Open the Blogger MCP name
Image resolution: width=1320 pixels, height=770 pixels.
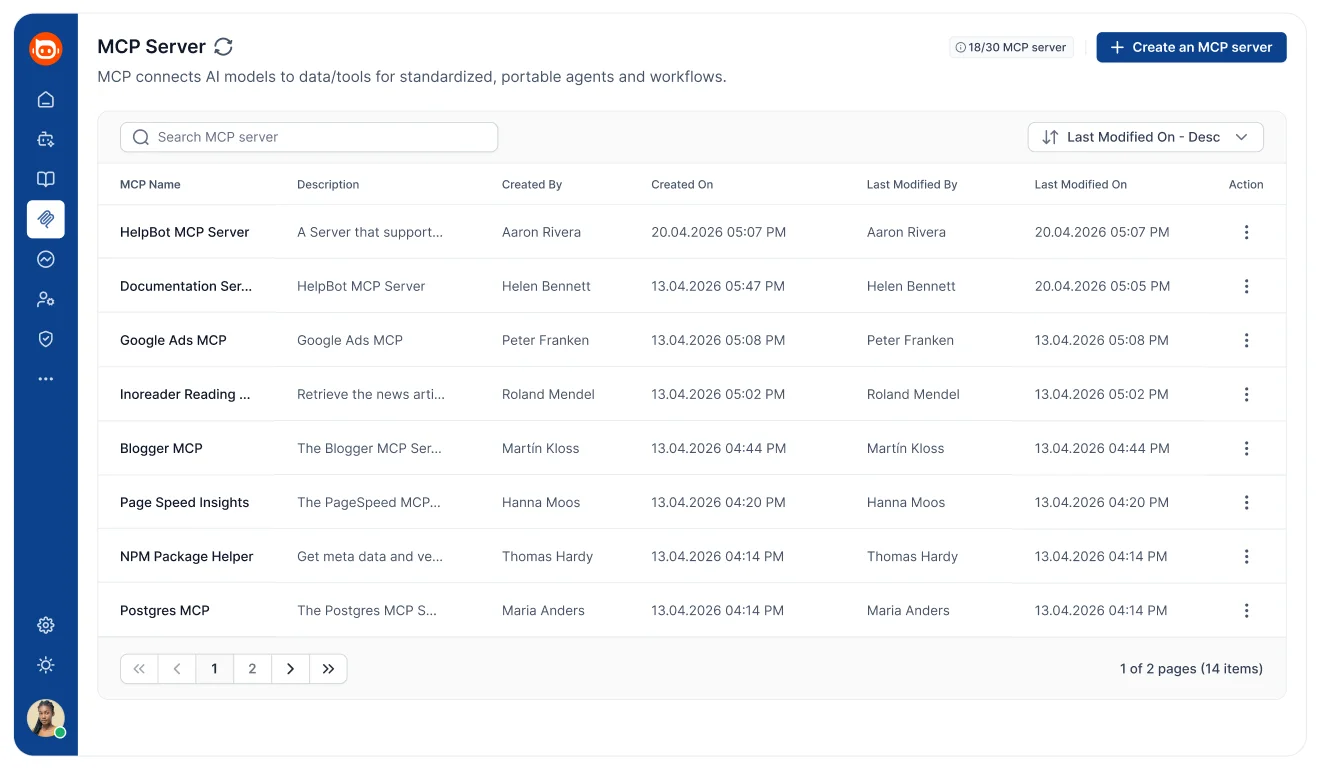click(x=161, y=448)
